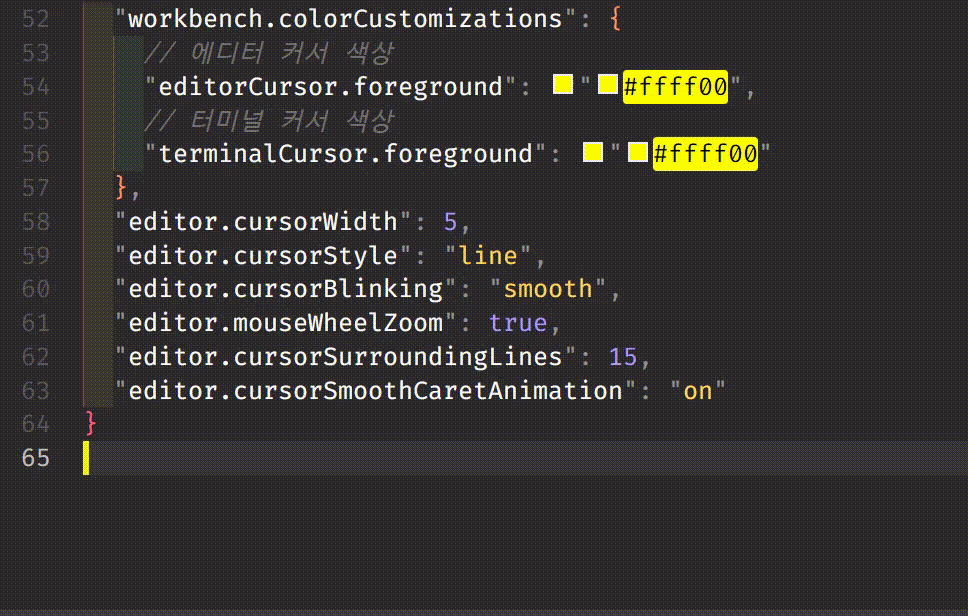
Task: Click the opening brace on line 52
Action: [x=615, y=19]
